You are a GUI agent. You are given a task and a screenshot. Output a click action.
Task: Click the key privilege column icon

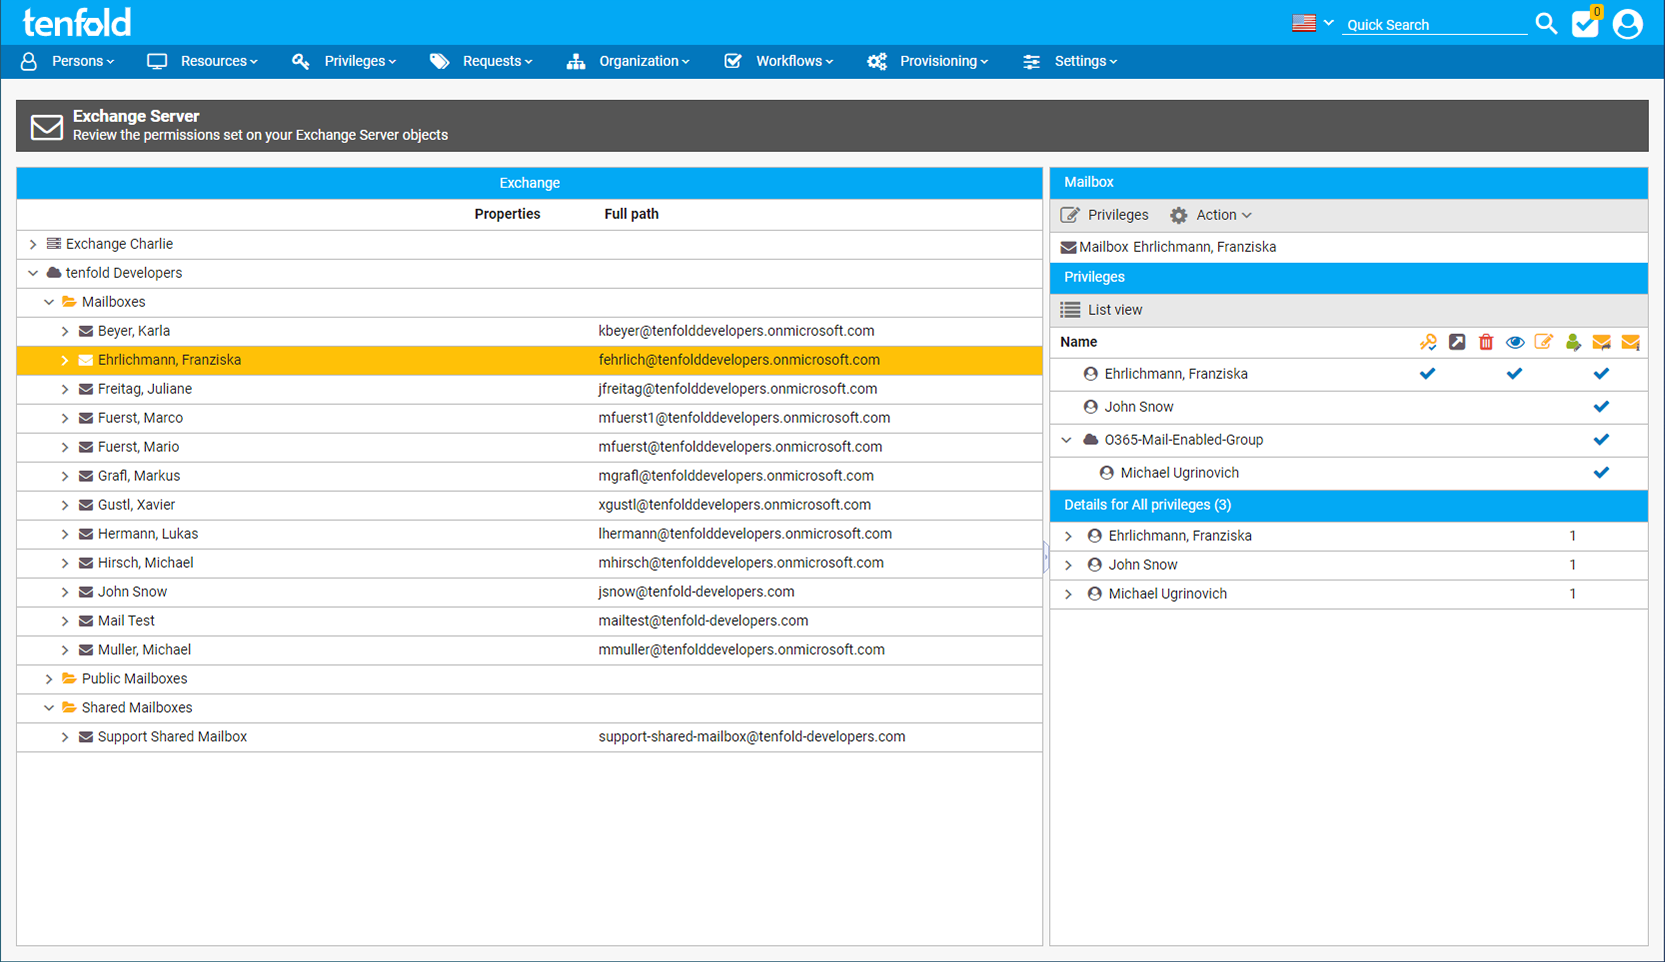[1428, 342]
